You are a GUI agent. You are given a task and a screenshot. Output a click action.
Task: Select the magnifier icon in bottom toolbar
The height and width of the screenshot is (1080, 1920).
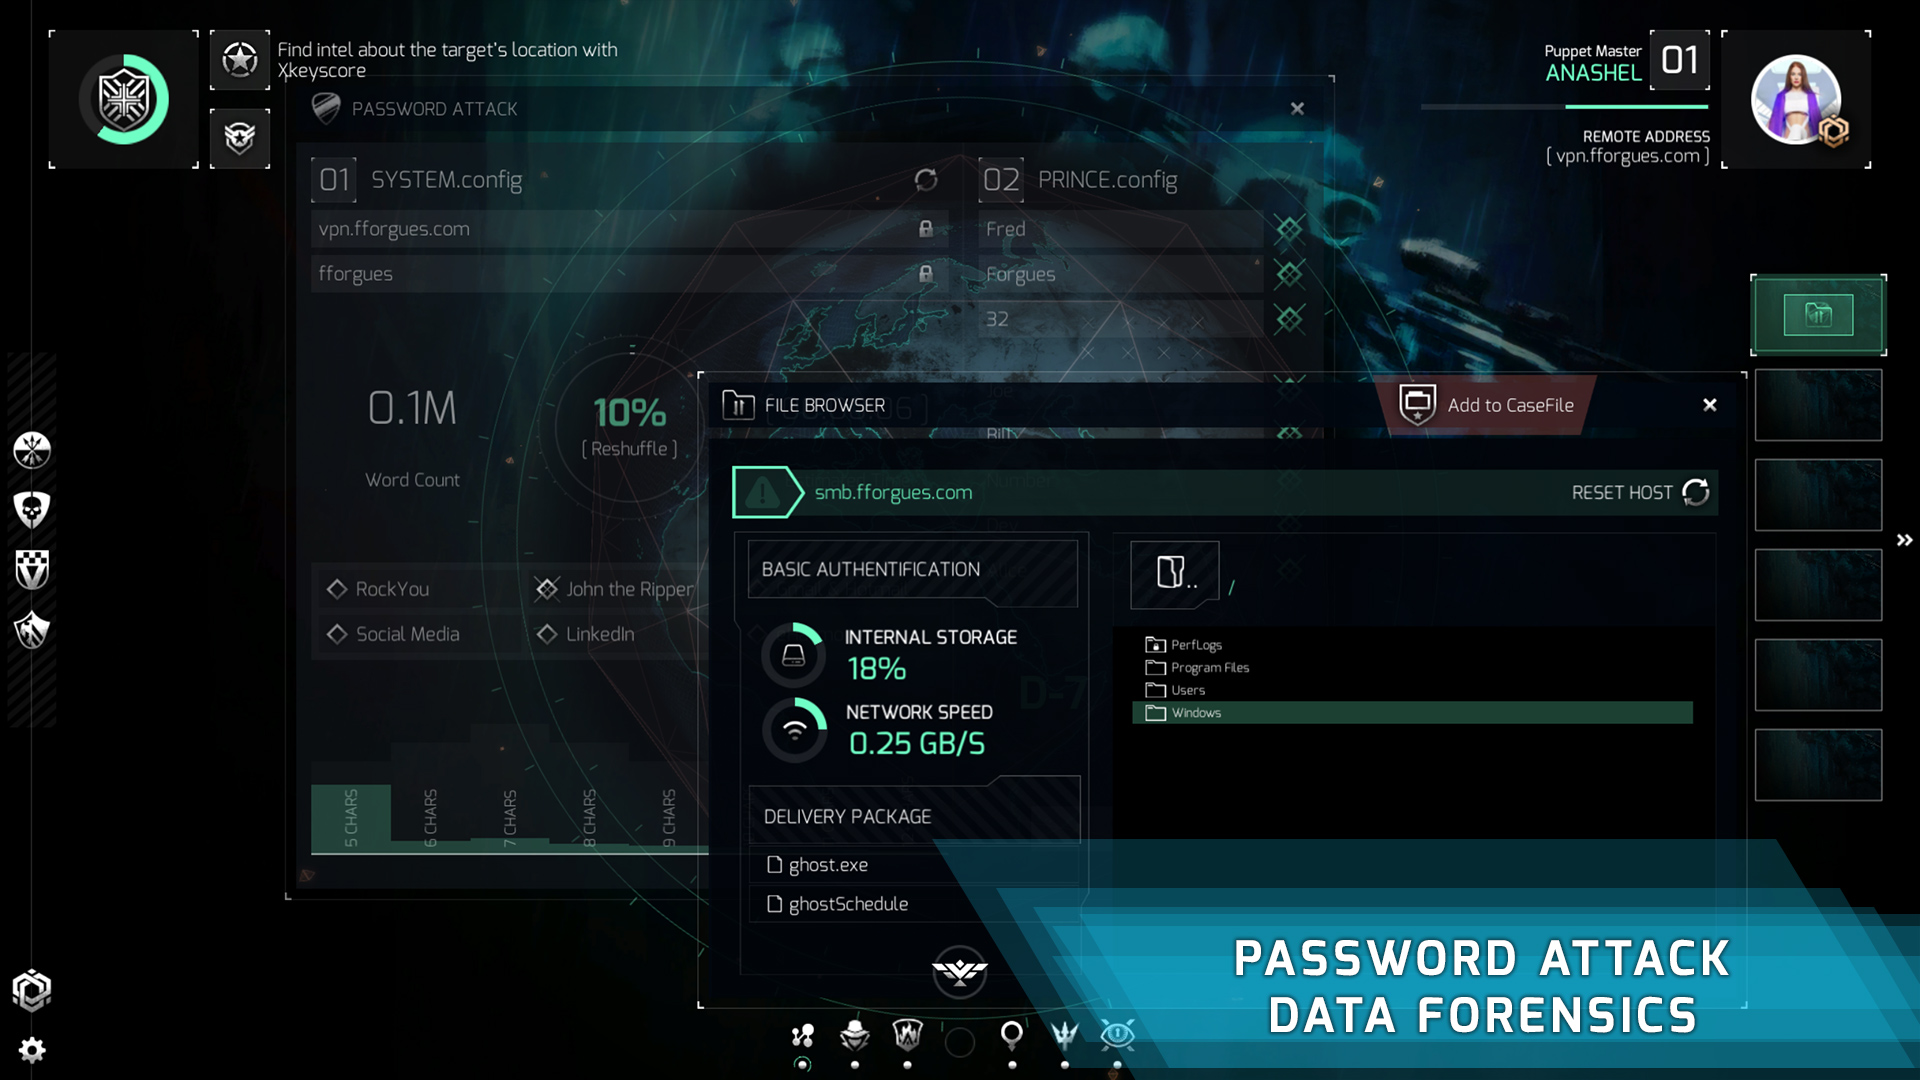1012,1035
